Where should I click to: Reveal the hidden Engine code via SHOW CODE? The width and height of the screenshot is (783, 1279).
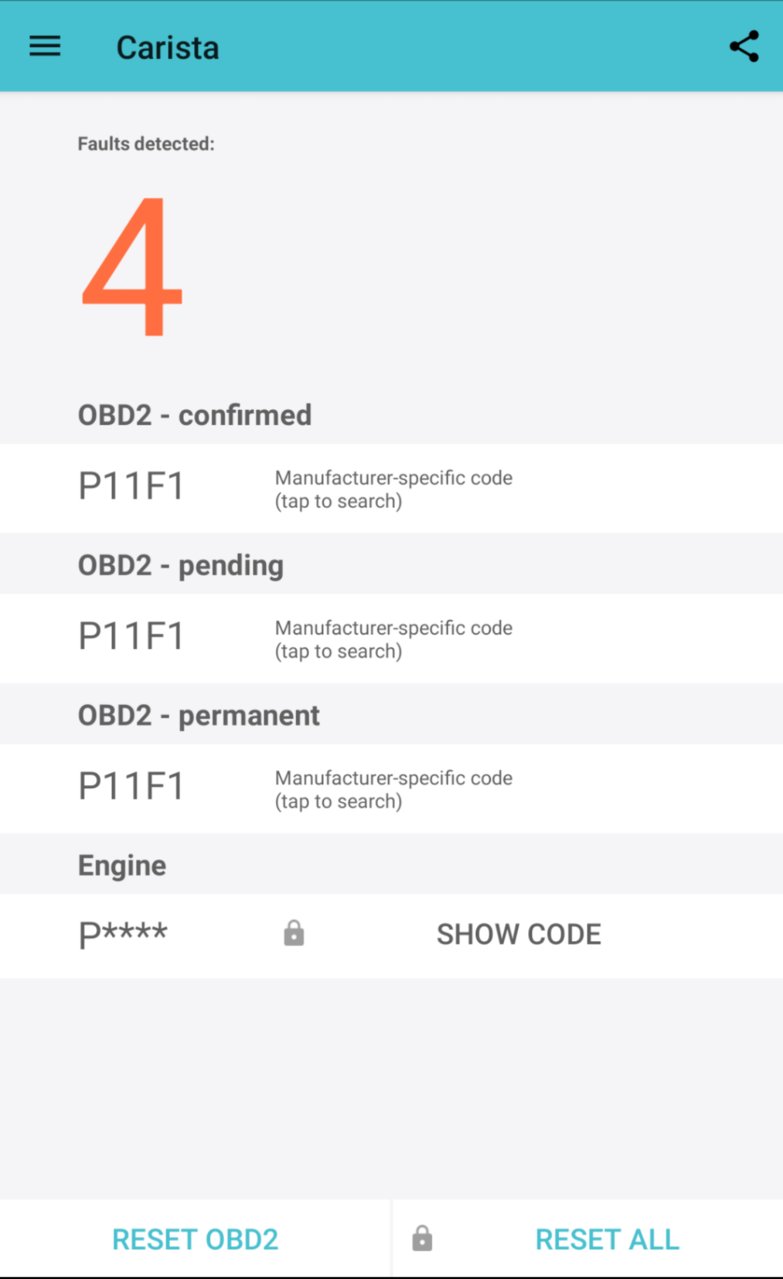click(519, 934)
